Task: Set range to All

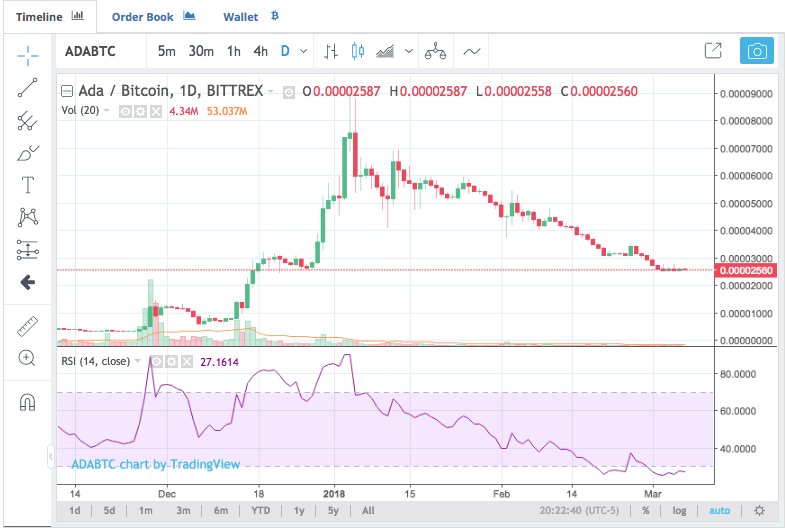Action: [x=368, y=510]
